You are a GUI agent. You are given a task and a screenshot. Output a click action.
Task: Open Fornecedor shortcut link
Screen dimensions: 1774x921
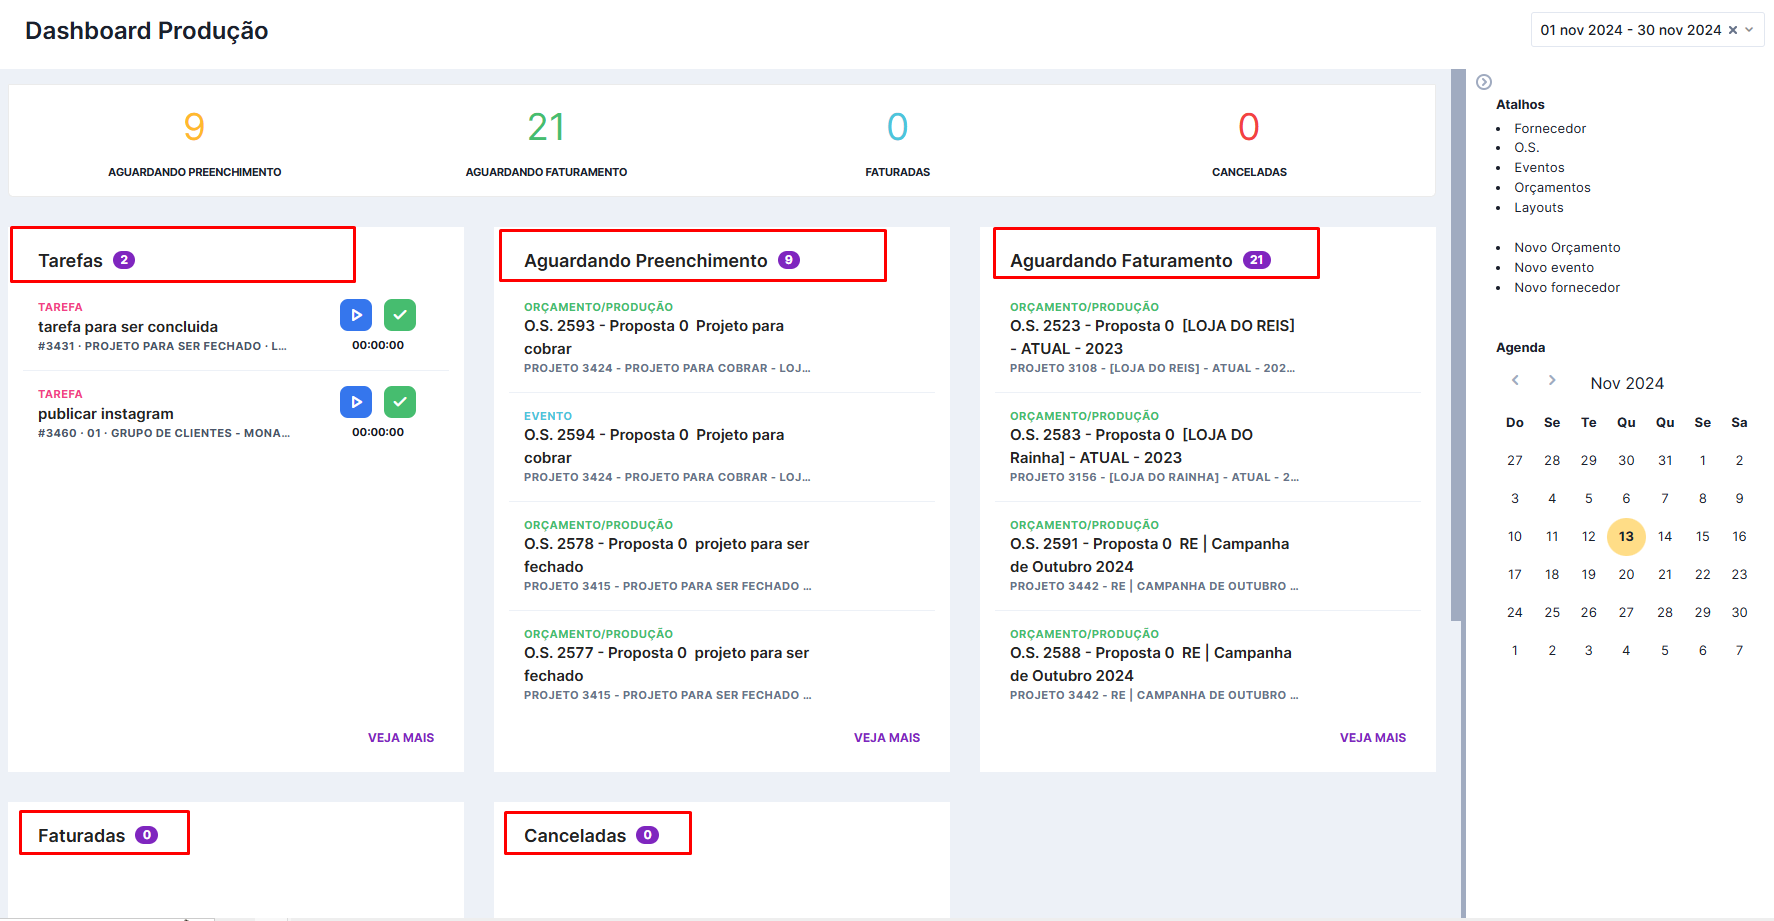tap(1549, 128)
